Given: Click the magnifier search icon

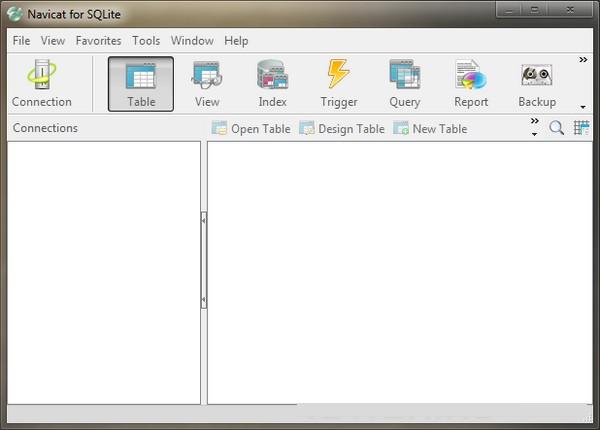Looking at the screenshot, I should 557,128.
